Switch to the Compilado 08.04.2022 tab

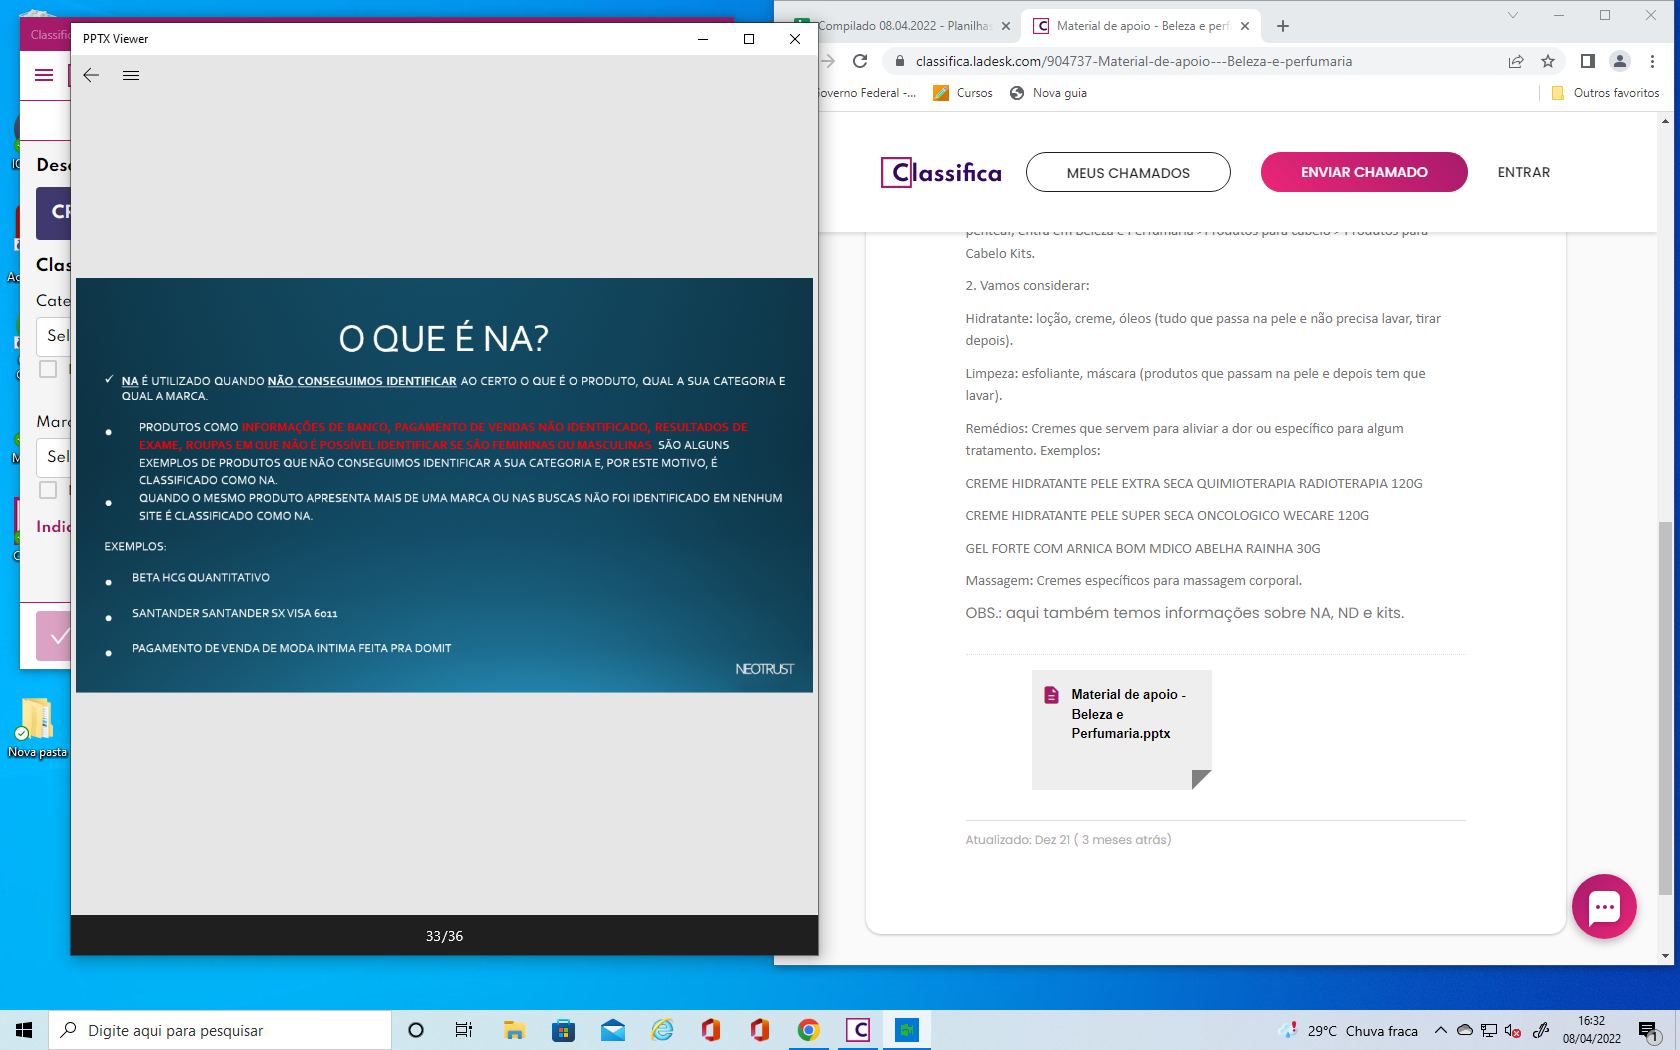(x=900, y=26)
